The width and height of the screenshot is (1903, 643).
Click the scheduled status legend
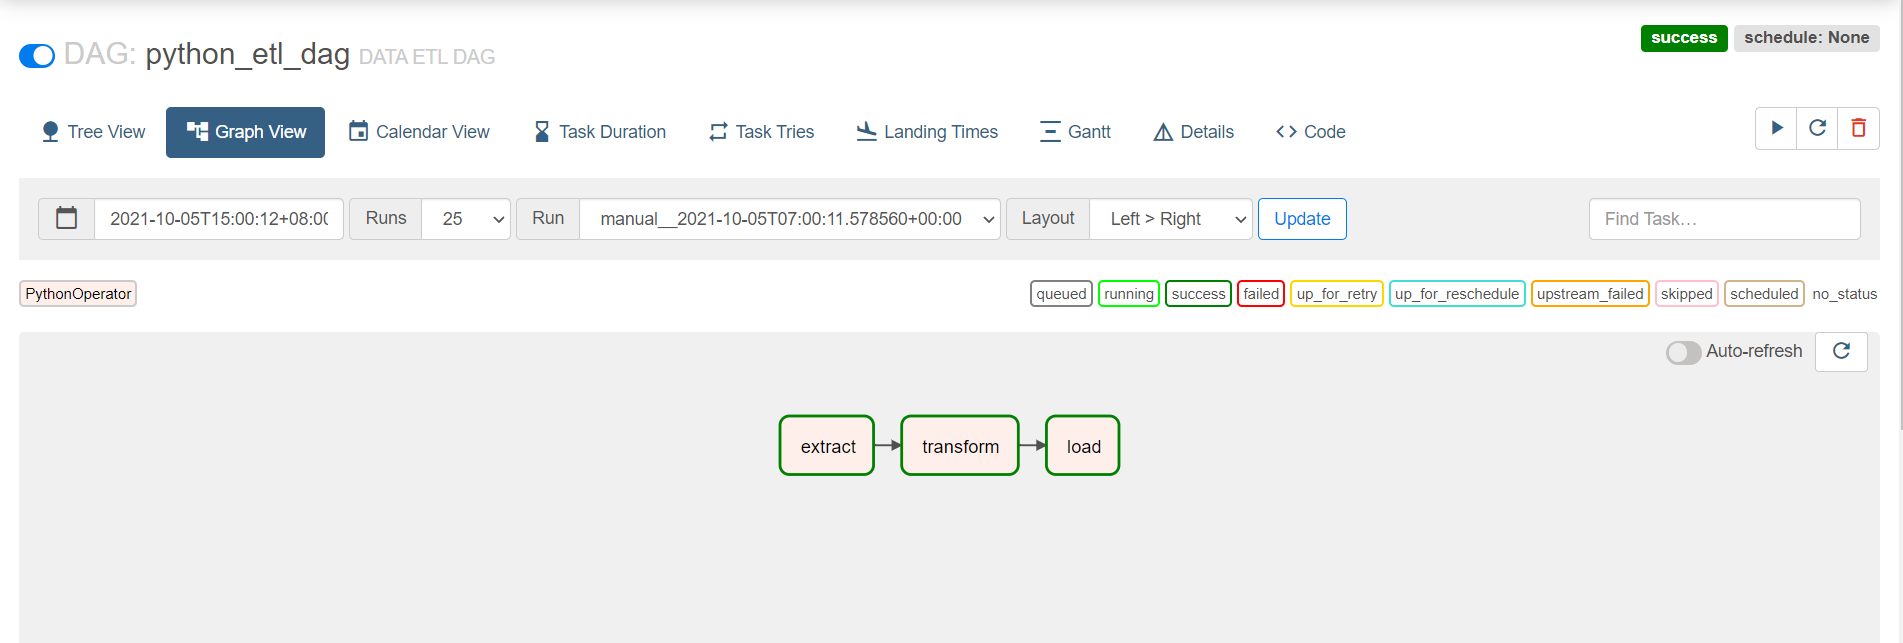click(1764, 294)
